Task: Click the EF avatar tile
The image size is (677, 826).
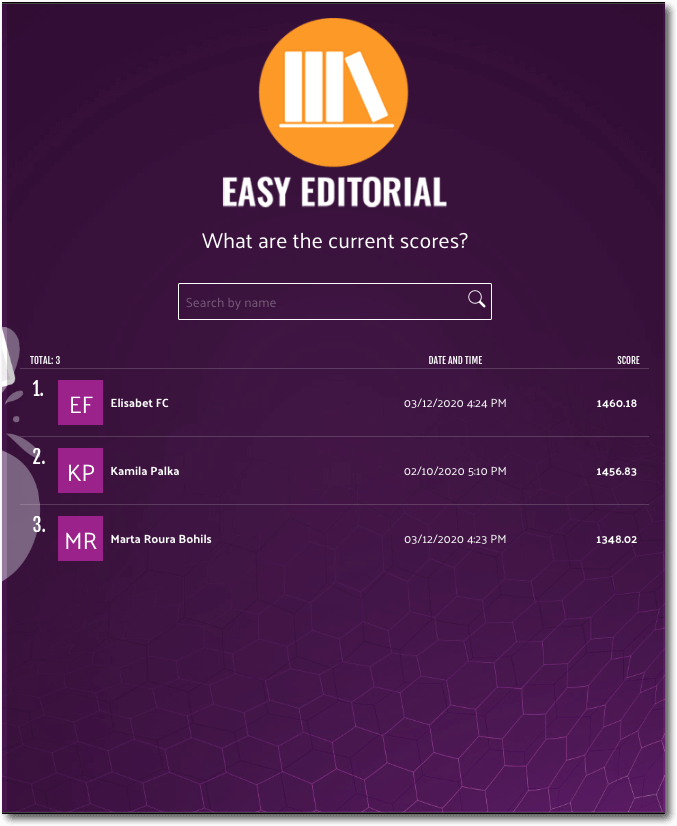Action: (x=80, y=403)
